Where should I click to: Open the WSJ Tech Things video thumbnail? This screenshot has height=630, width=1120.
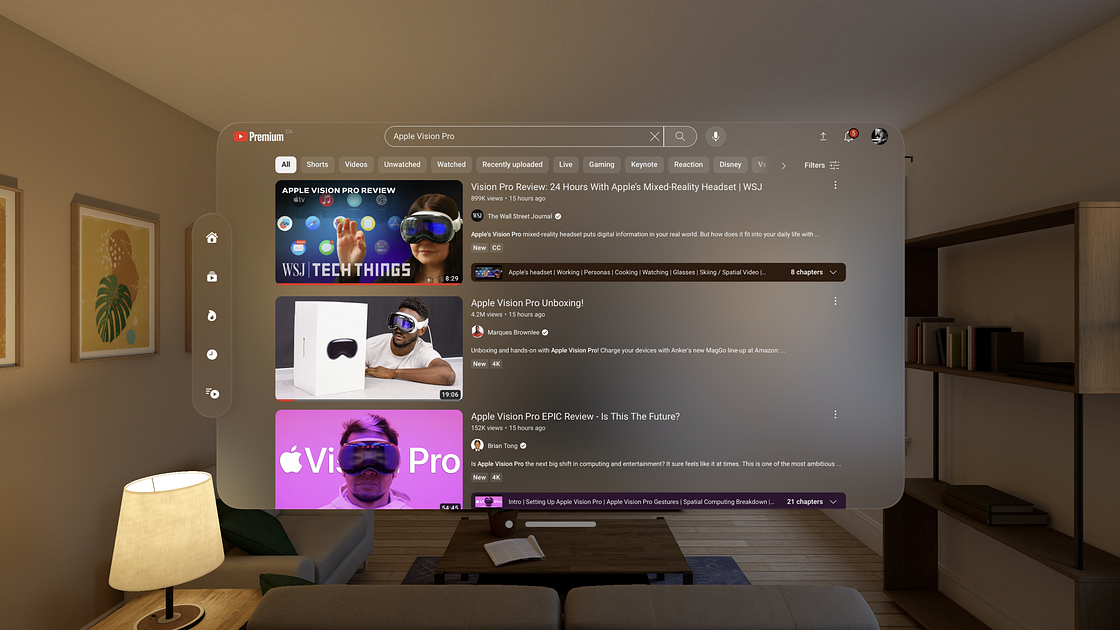click(x=369, y=232)
